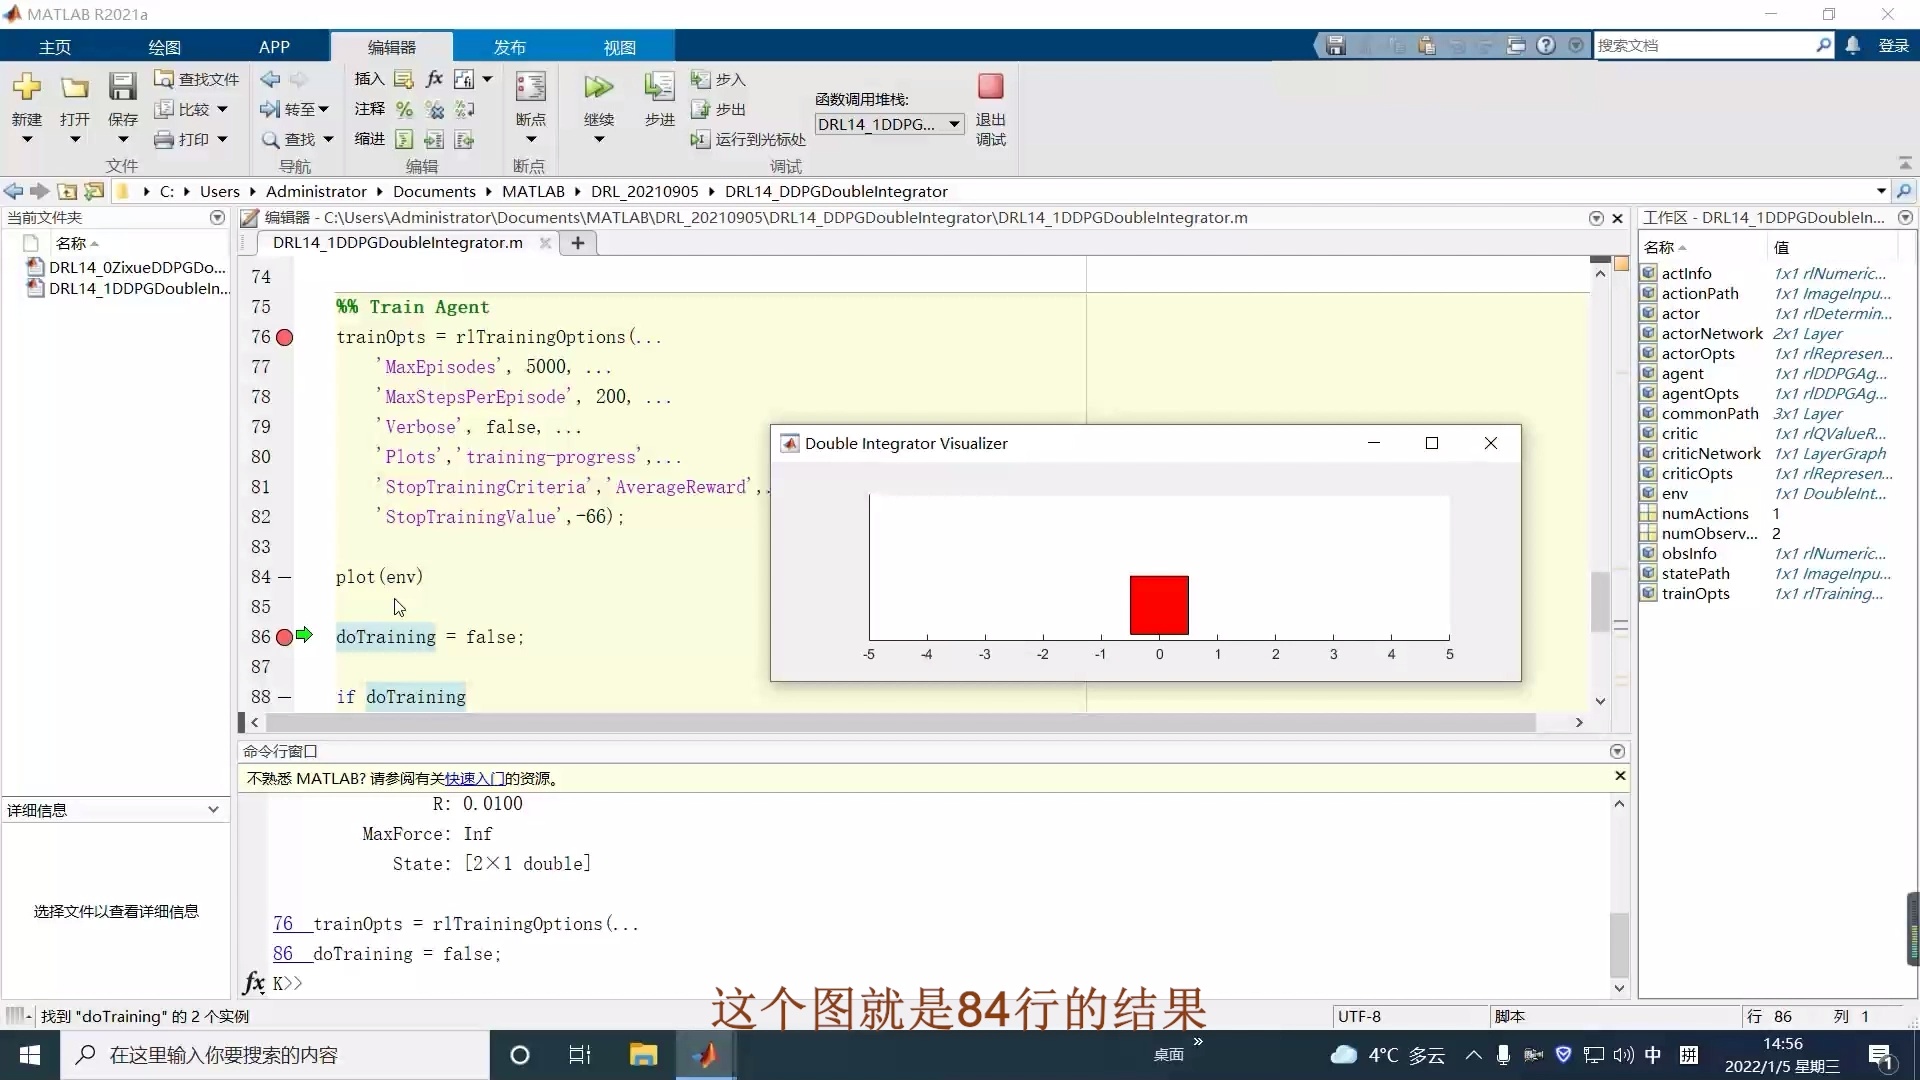
Task: Click the Save file icon
Action: click(122, 88)
